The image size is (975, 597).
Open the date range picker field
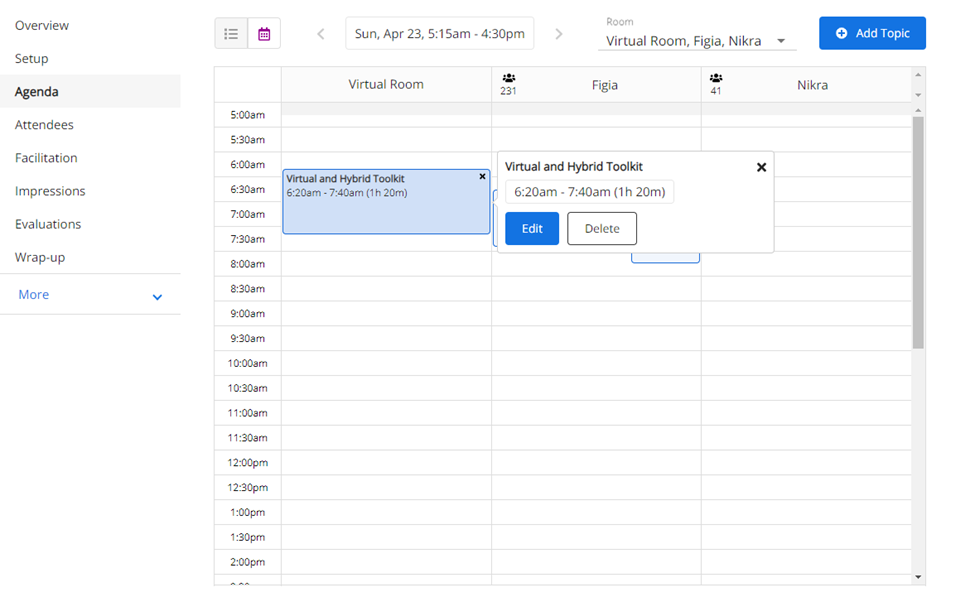[x=439, y=34]
